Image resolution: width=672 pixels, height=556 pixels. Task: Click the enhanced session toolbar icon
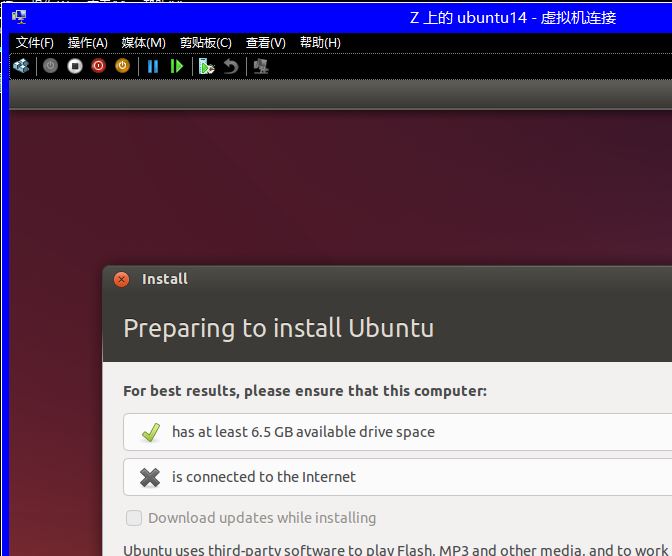point(261,66)
